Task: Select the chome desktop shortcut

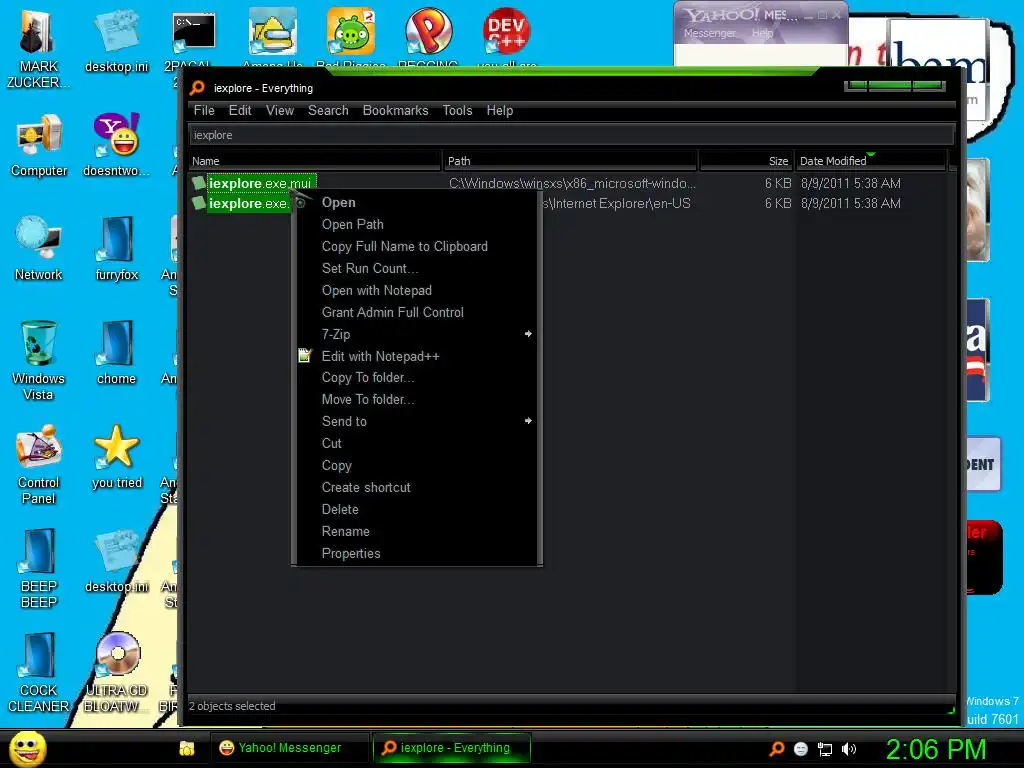Action: 116,343
